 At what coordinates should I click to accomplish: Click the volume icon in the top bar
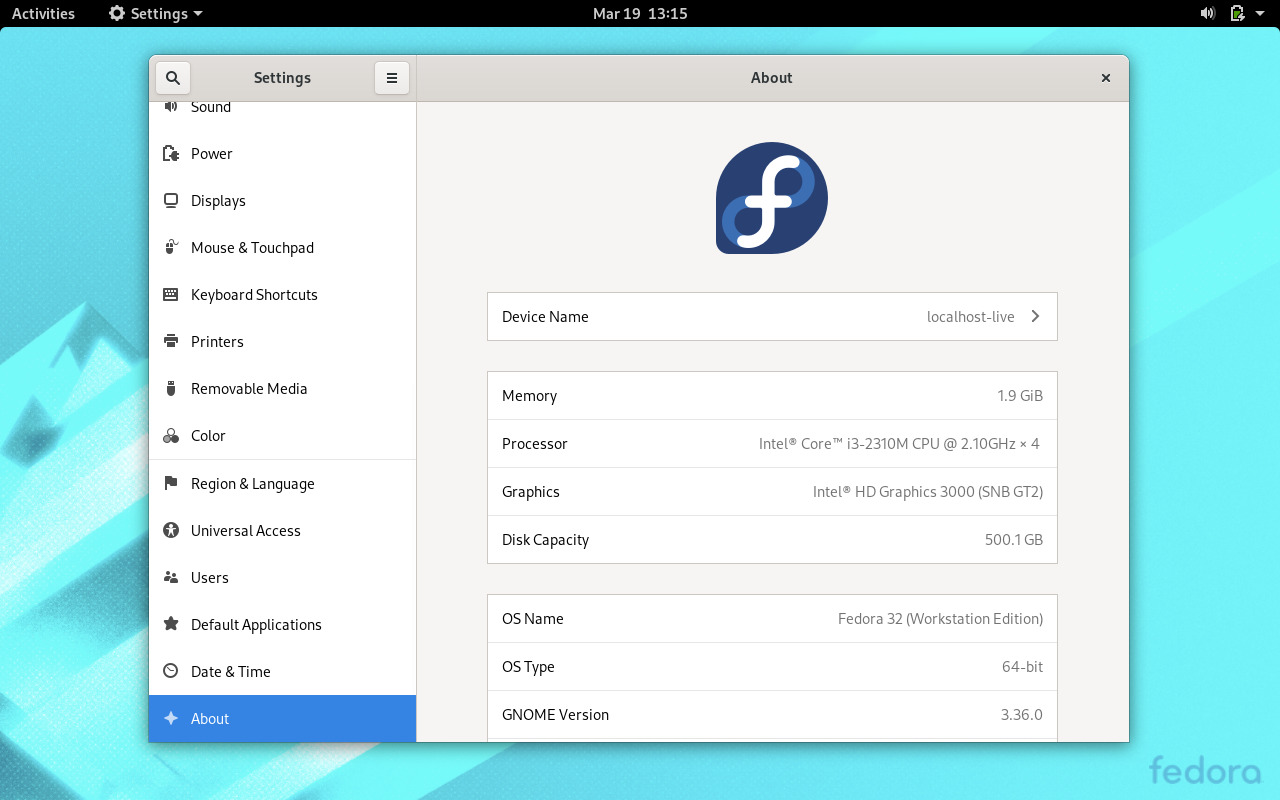[1207, 13]
